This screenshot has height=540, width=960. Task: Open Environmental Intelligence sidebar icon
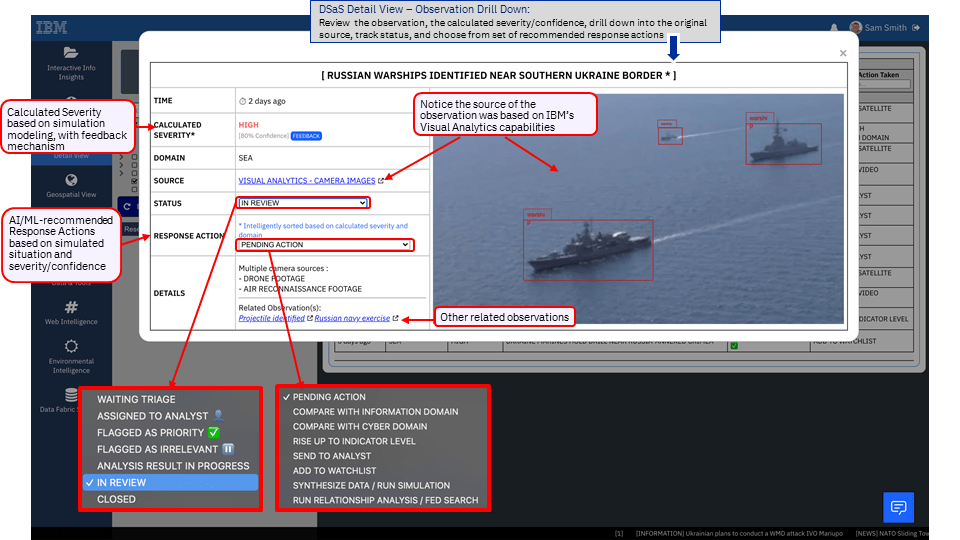tap(71, 346)
